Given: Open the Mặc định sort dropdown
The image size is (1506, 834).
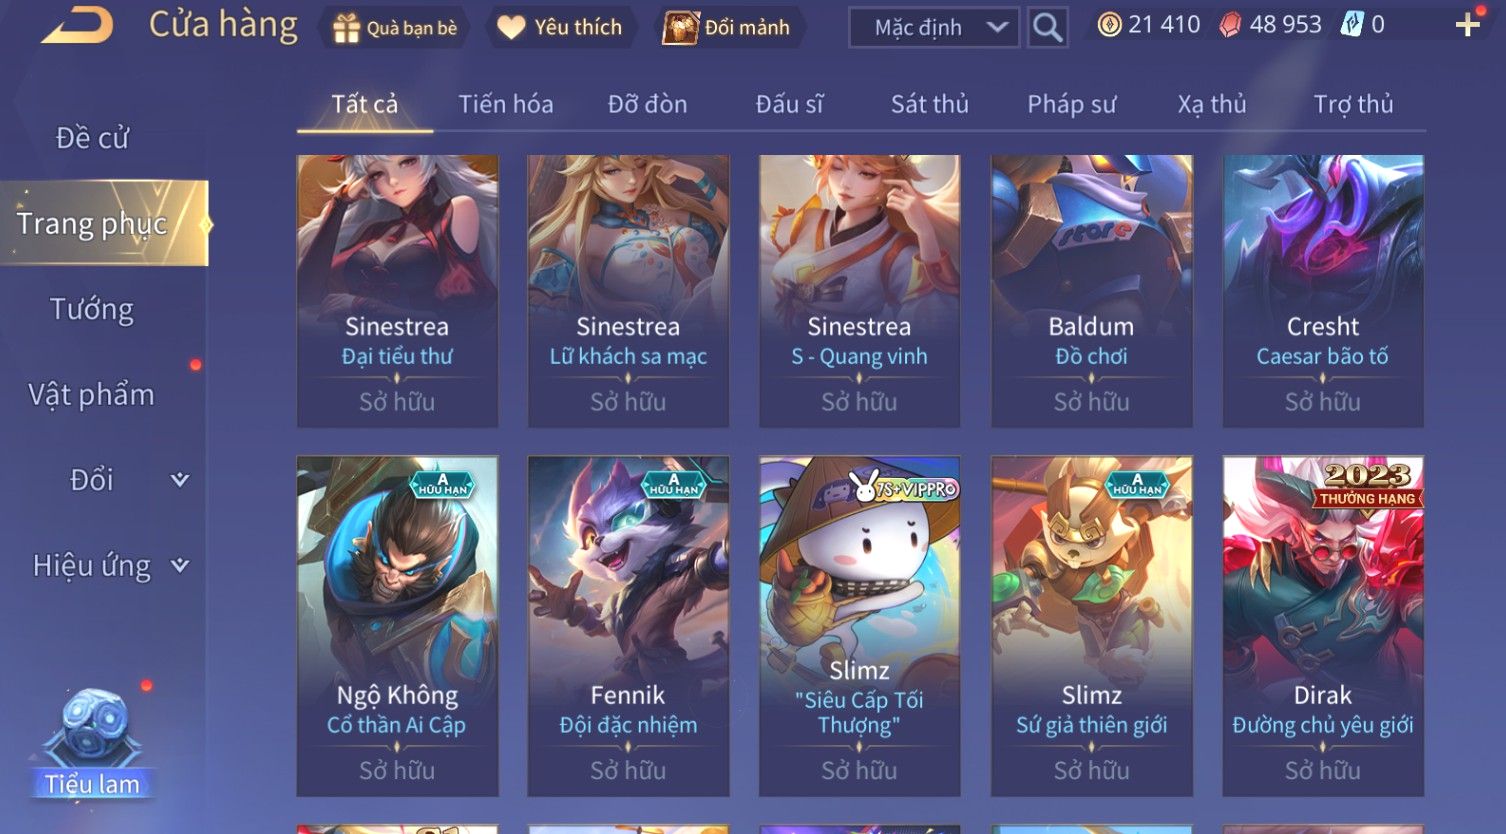Looking at the screenshot, I should 933,27.
